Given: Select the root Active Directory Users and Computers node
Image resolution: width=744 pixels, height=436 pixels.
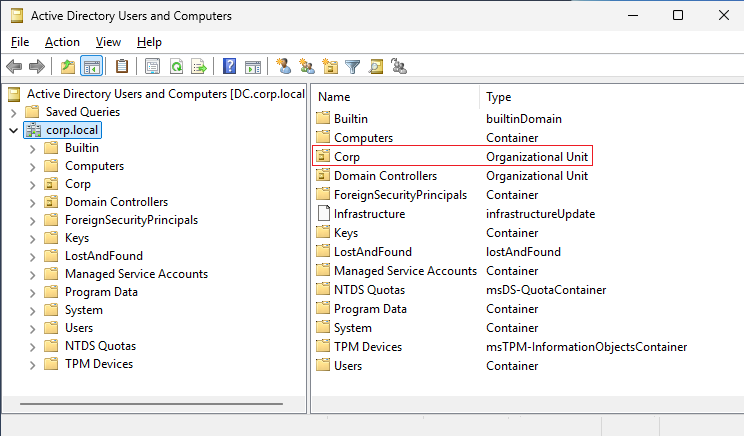Looking at the screenshot, I should [x=157, y=94].
